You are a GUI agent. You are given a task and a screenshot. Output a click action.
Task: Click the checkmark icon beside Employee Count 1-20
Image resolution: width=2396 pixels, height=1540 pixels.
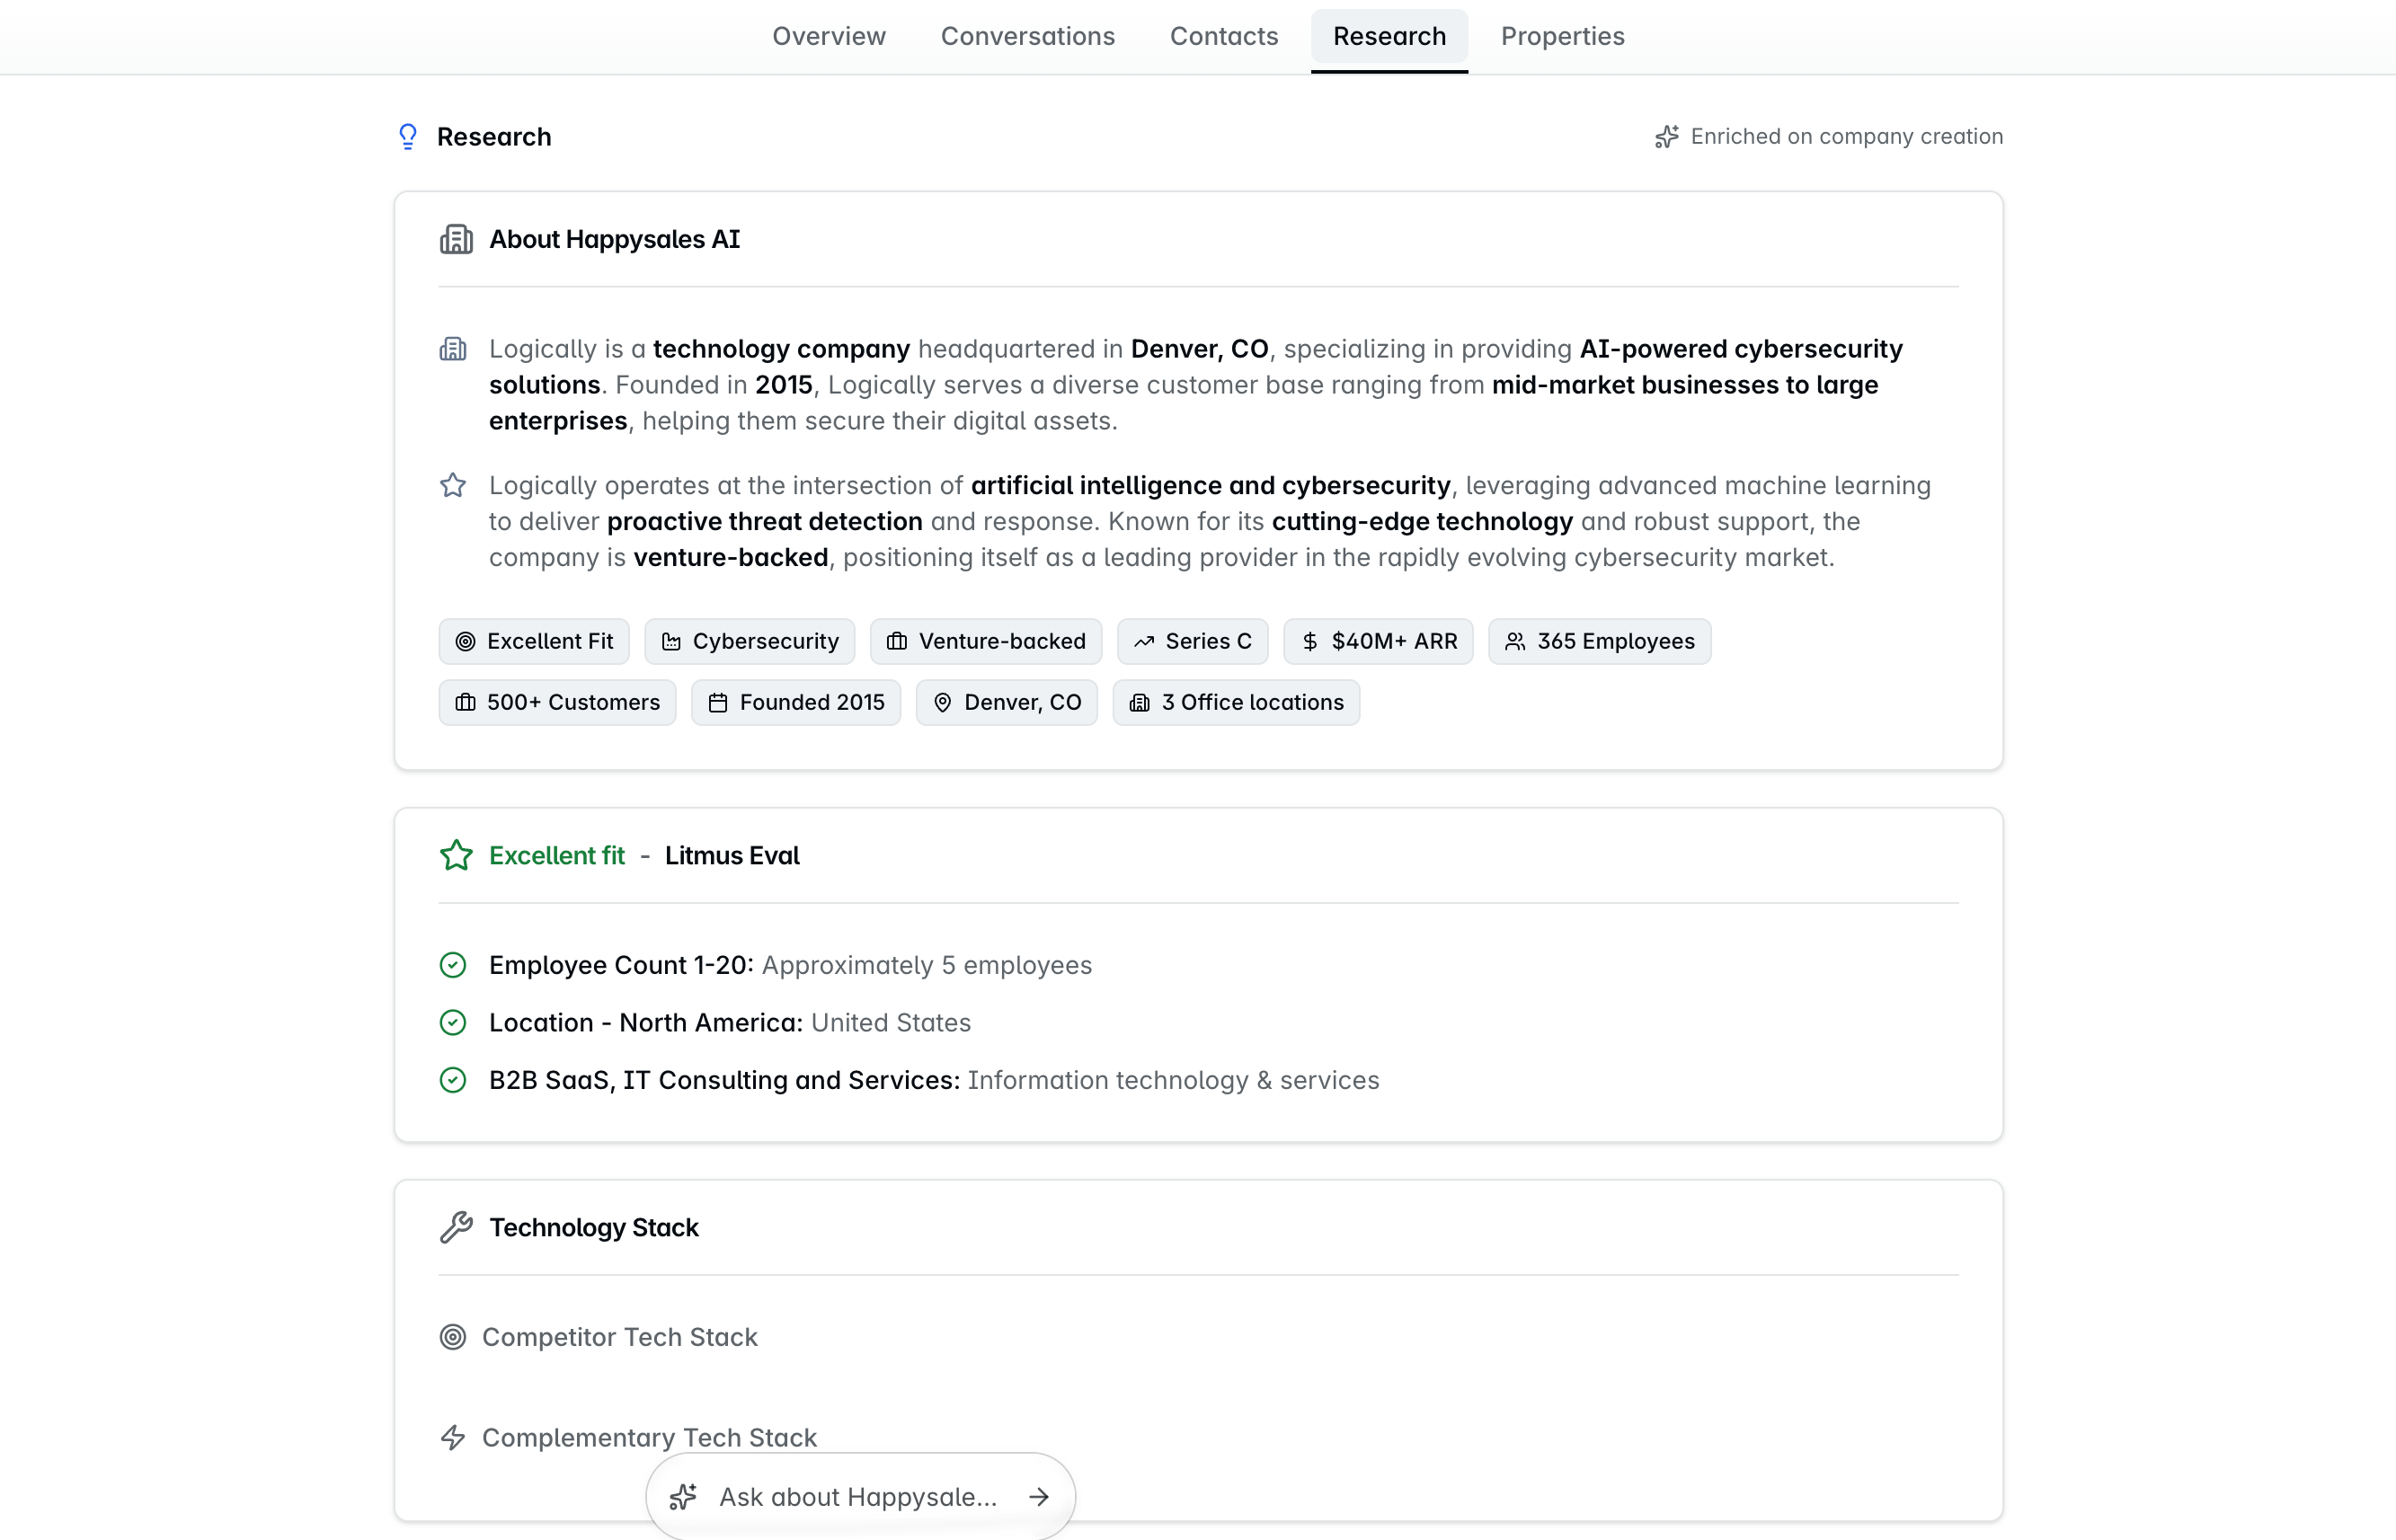pos(453,965)
